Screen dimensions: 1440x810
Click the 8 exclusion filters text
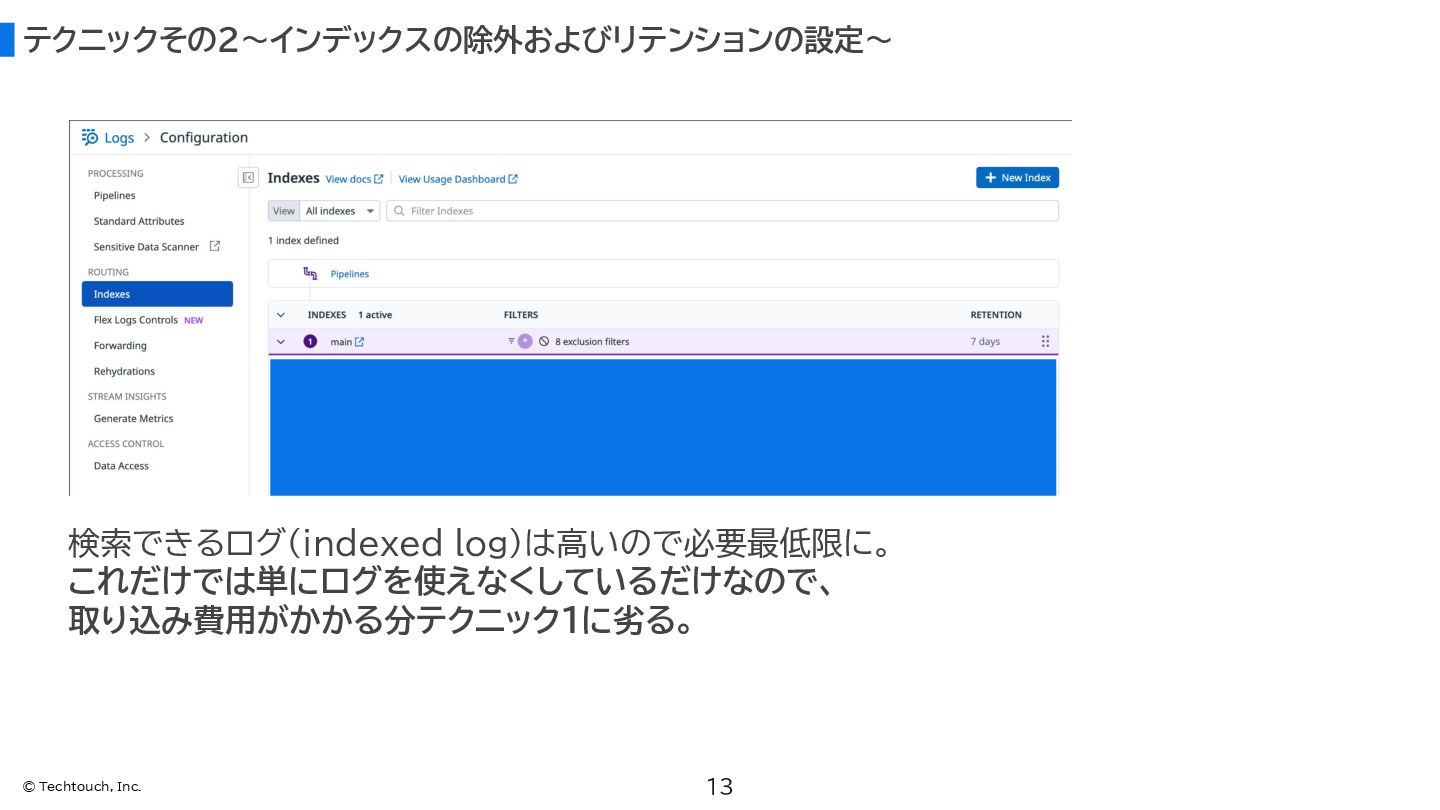(592, 342)
